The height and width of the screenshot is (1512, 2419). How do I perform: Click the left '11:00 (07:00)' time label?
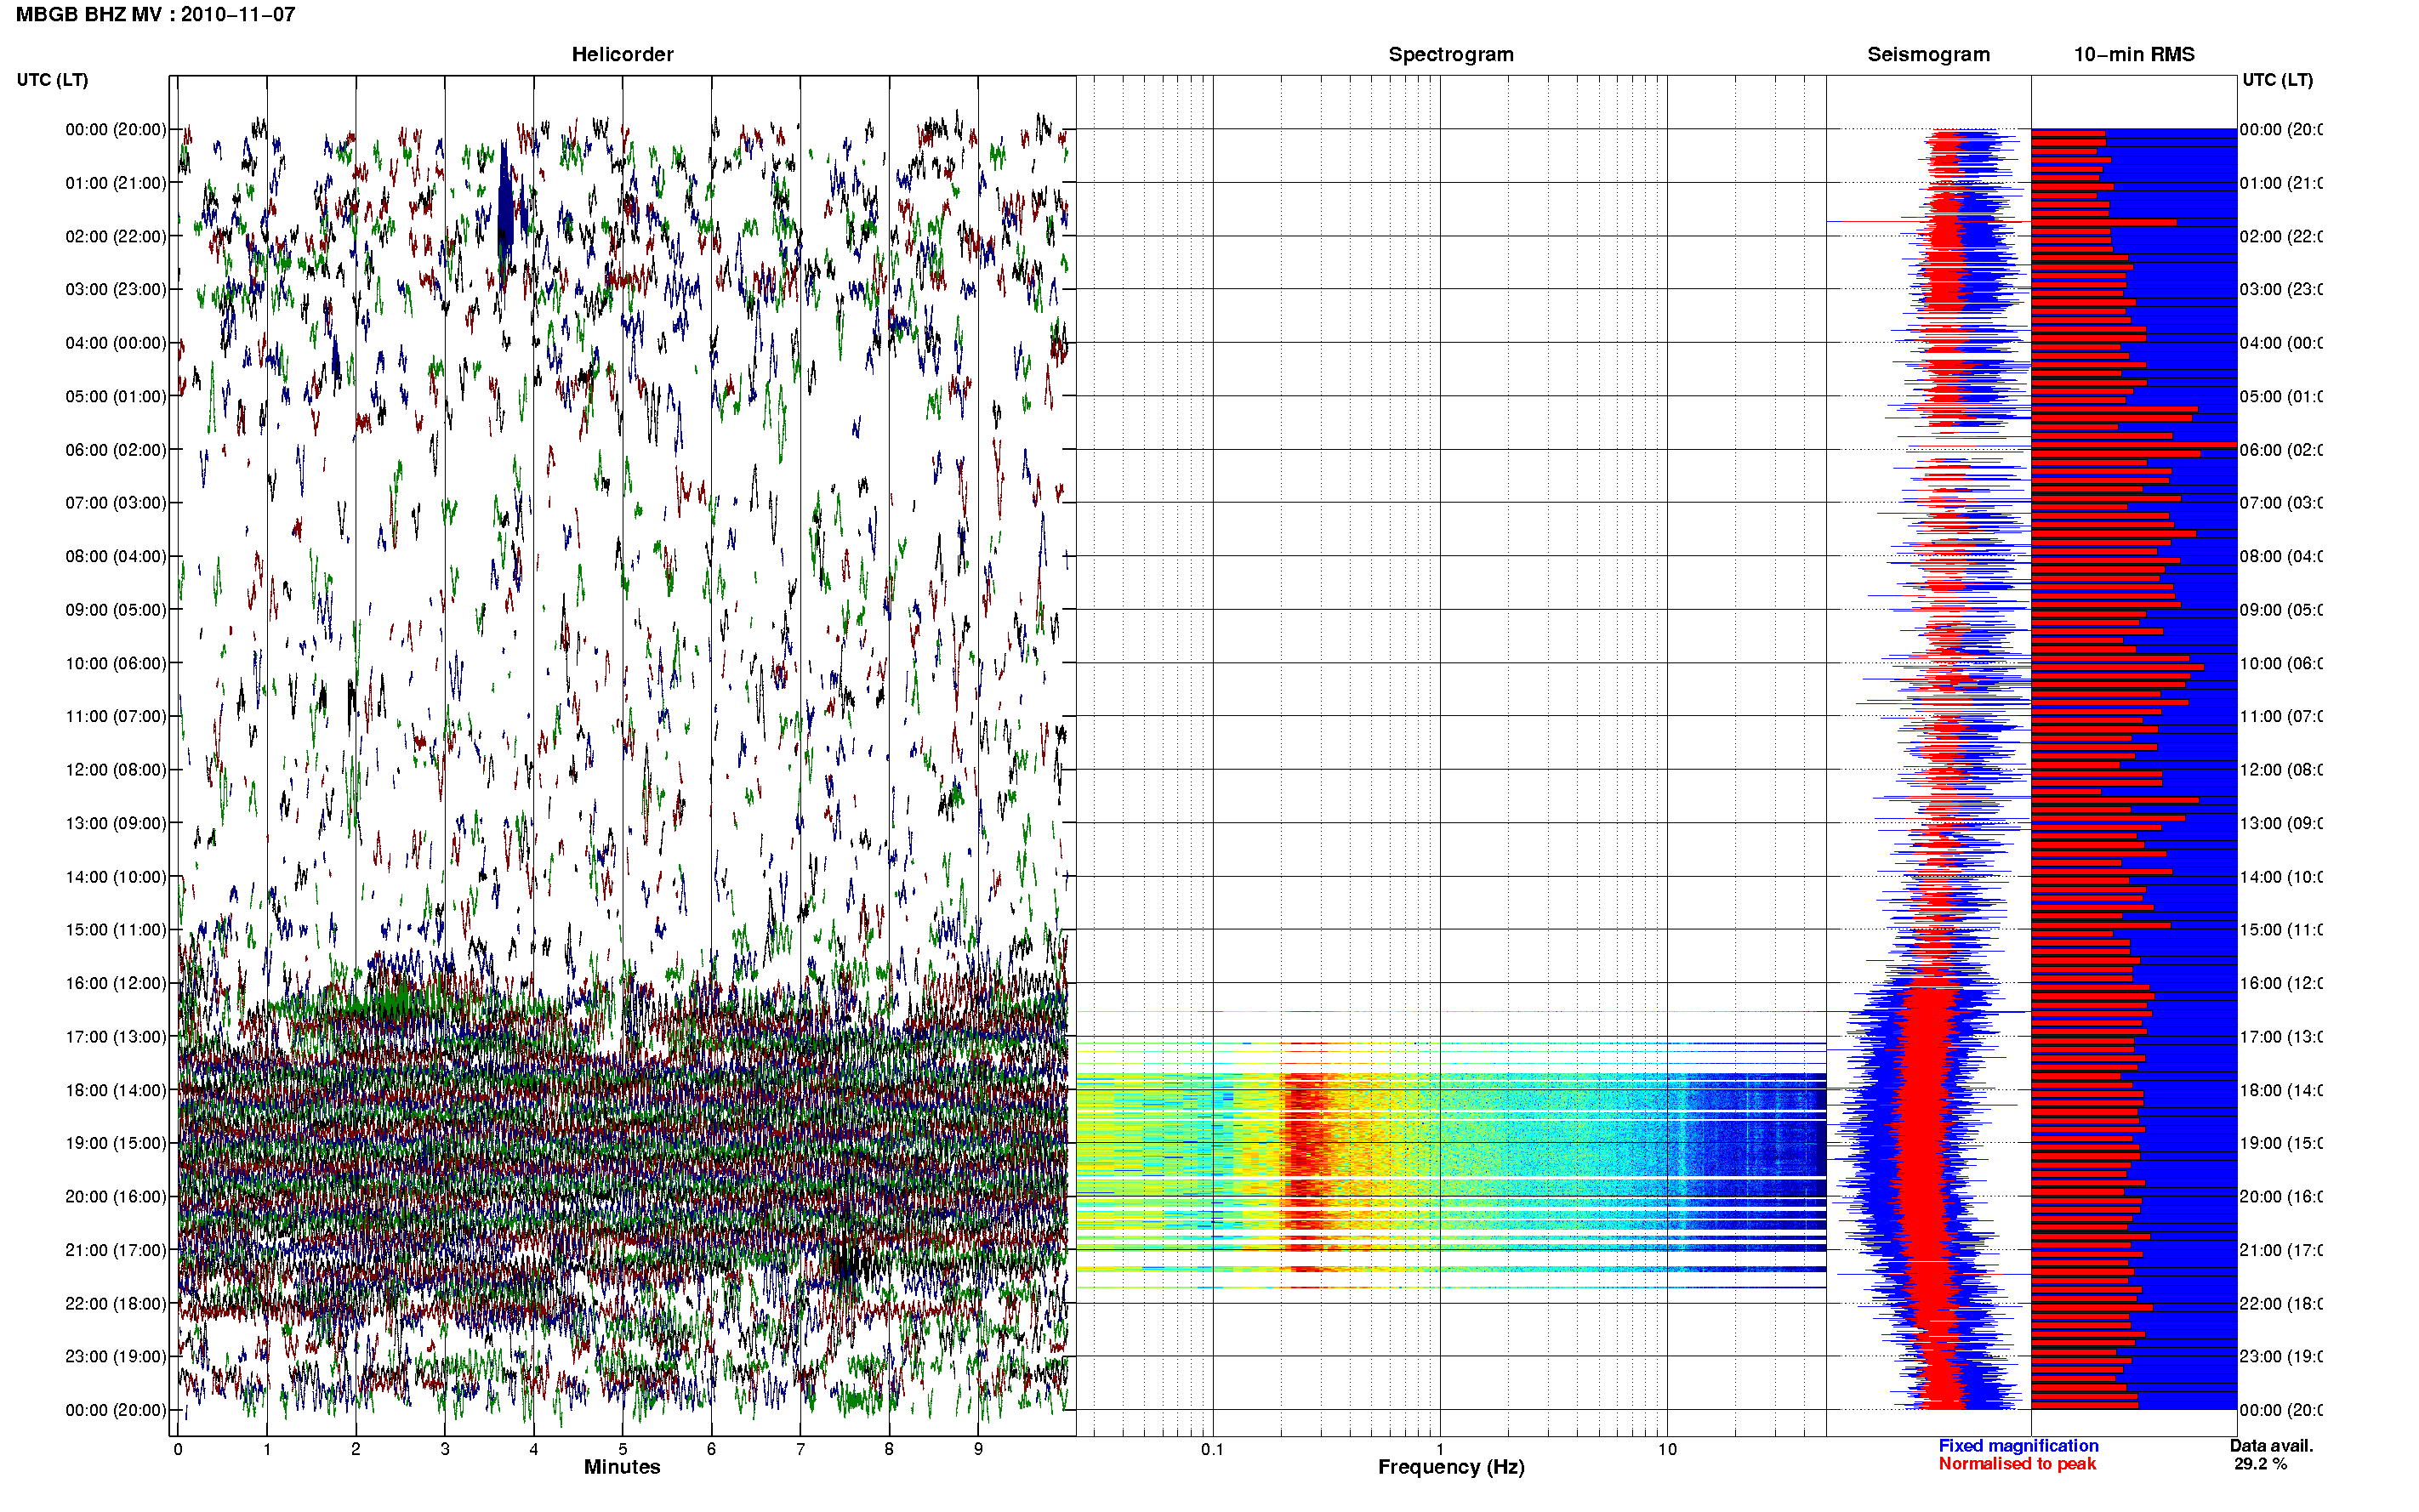coord(116,716)
